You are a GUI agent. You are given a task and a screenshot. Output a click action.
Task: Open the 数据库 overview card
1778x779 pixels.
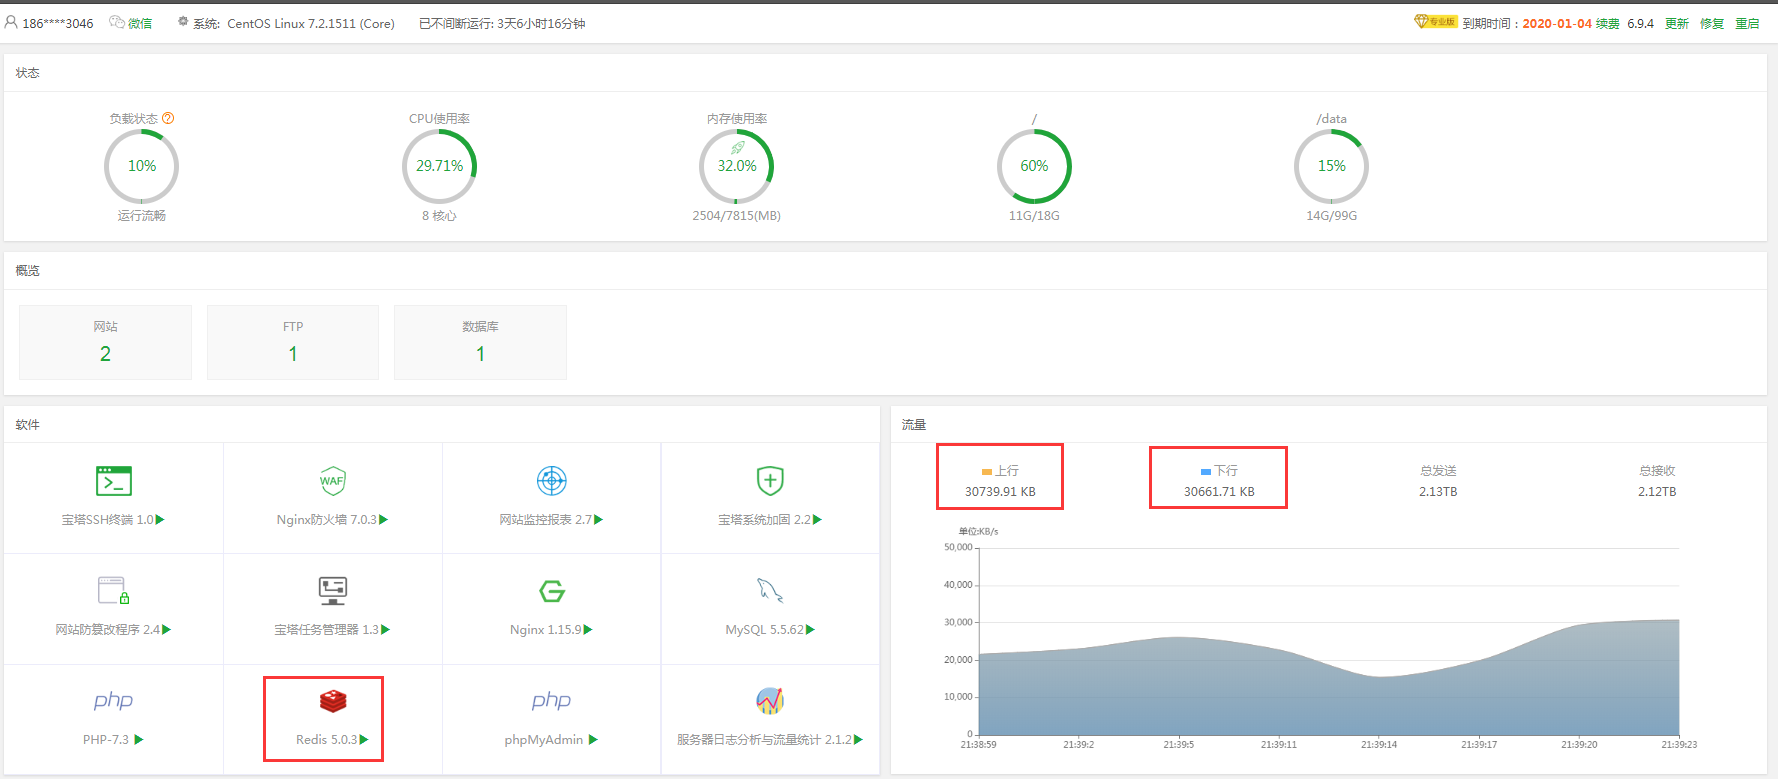tap(480, 342)
